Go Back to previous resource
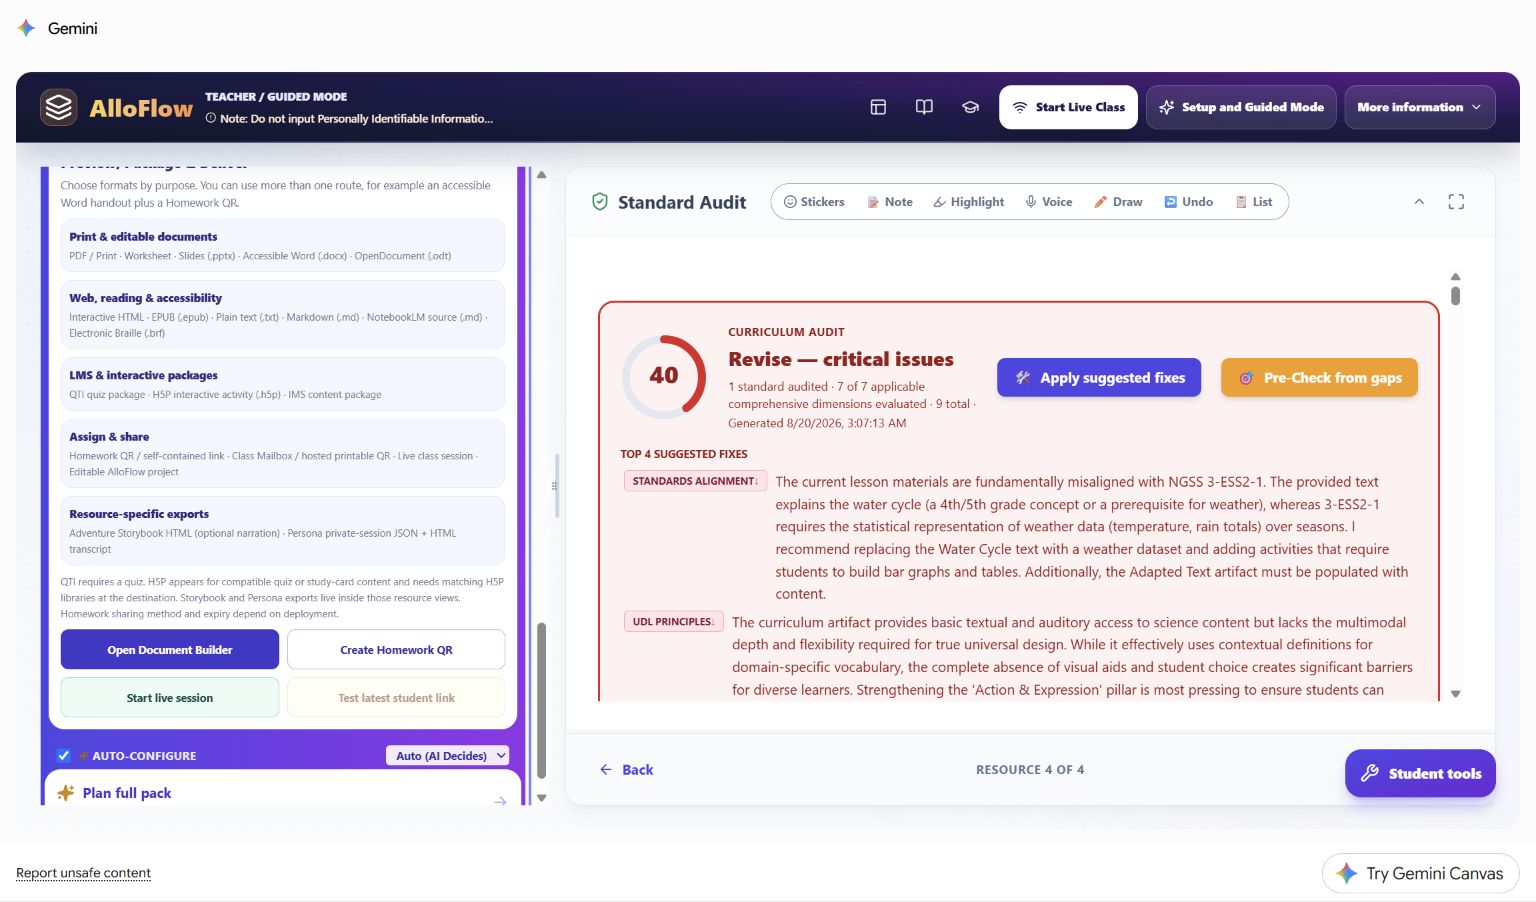The width and height of the screenshot is (1536, 902). pyautogui.click(x=626, y=770)
